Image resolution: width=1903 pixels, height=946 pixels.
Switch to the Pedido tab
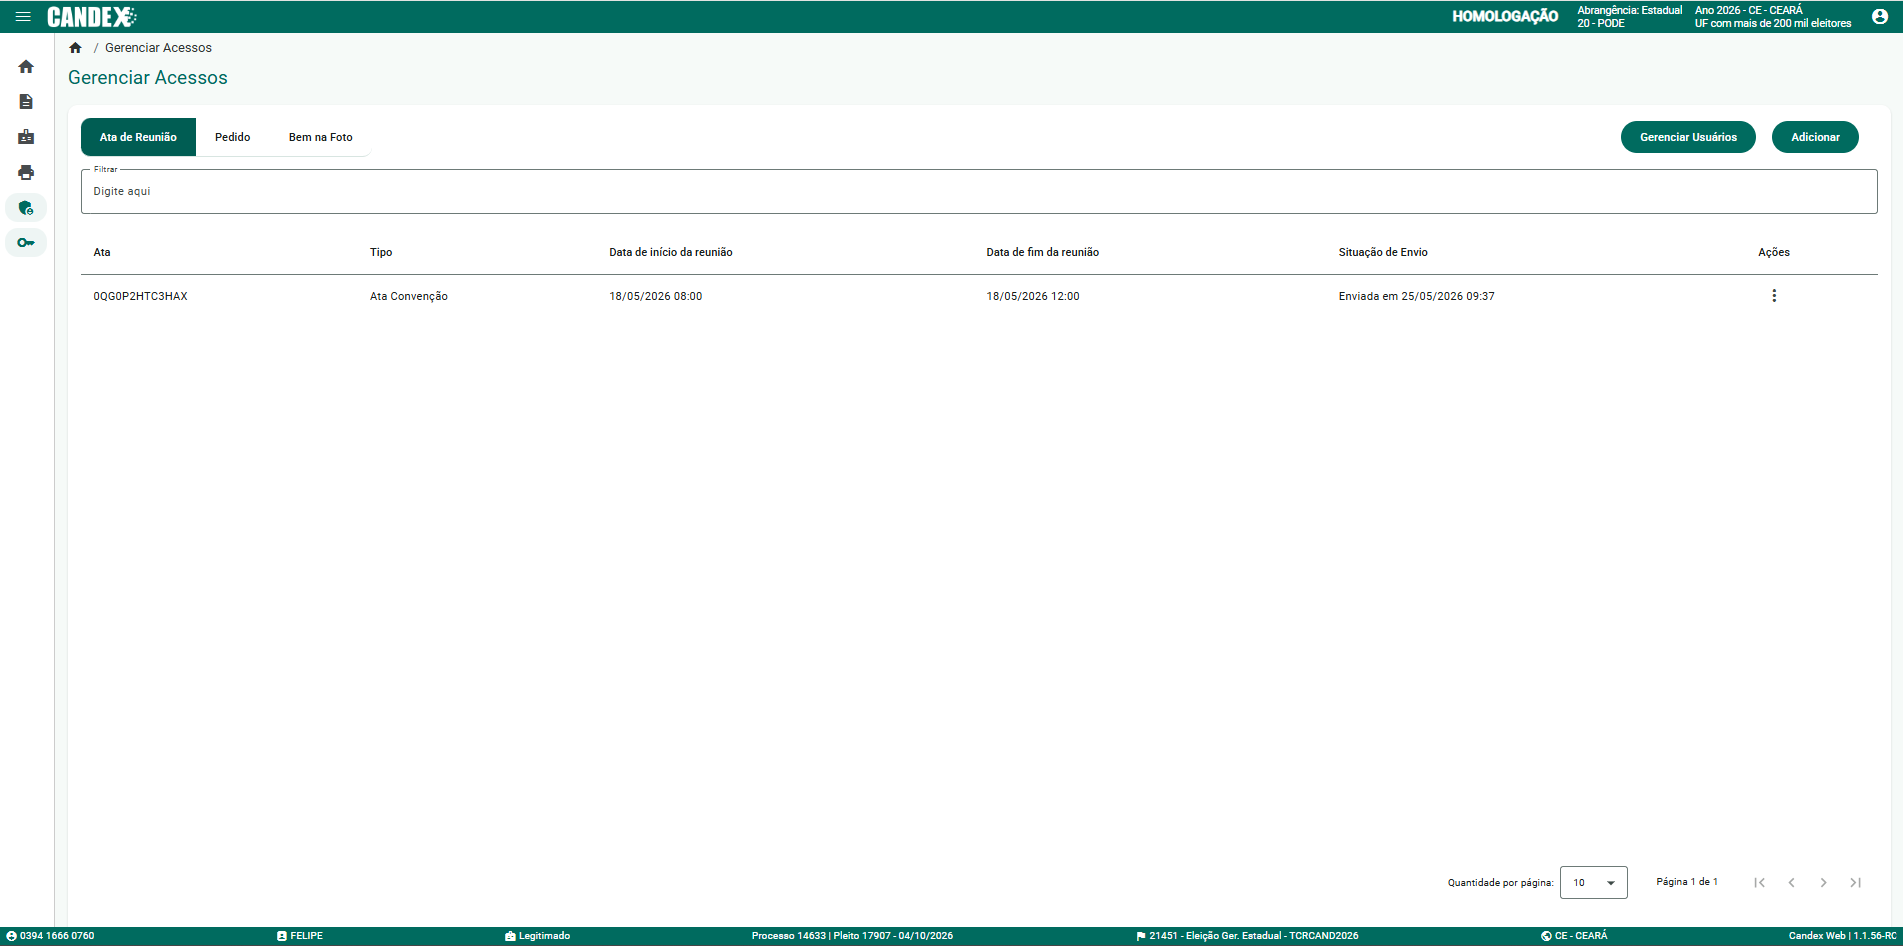232,137
